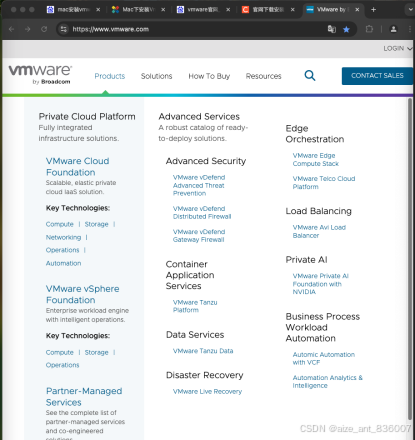Screen dimensions: 415x440
Task: Open Partner-Managed Services link
Action: tap(84, 396)
